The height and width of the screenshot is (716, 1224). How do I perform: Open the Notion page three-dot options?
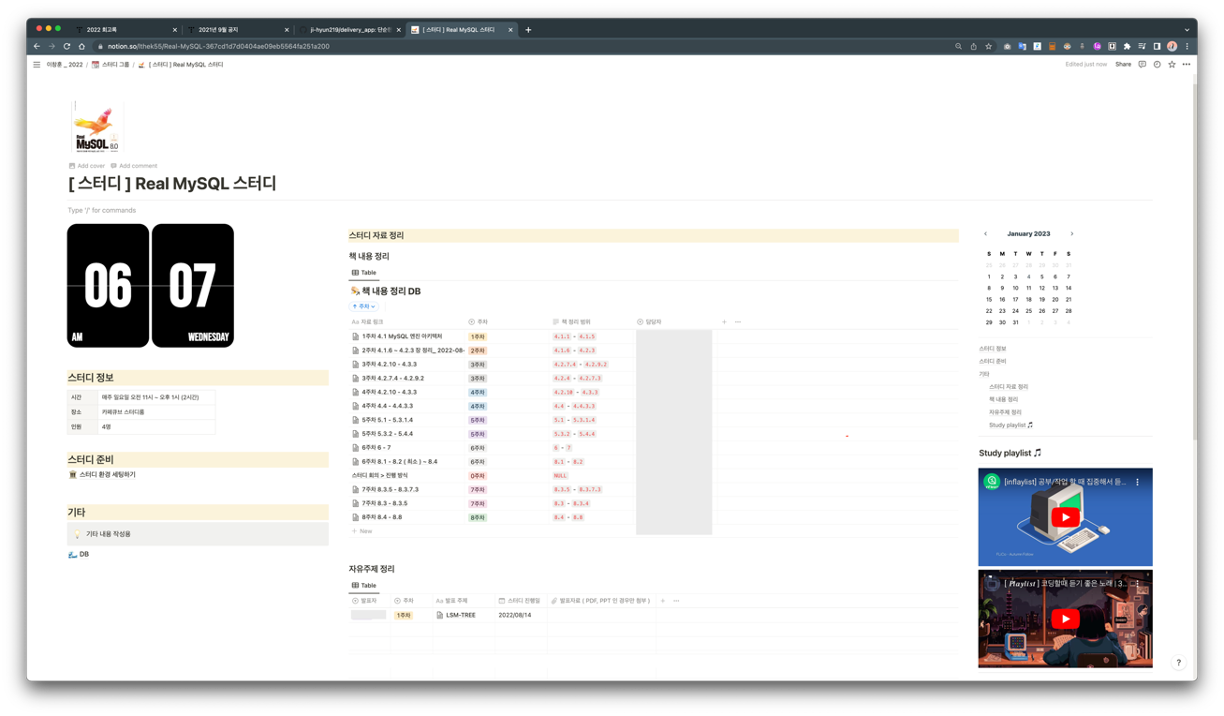click(1186, 65)
